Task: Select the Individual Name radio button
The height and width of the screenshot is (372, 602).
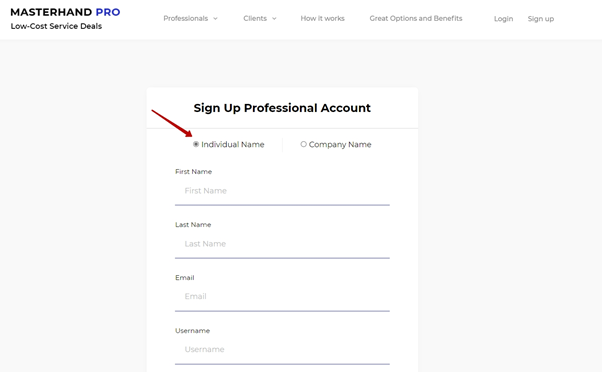Action: pyautogui.click(x=196, y=144)
